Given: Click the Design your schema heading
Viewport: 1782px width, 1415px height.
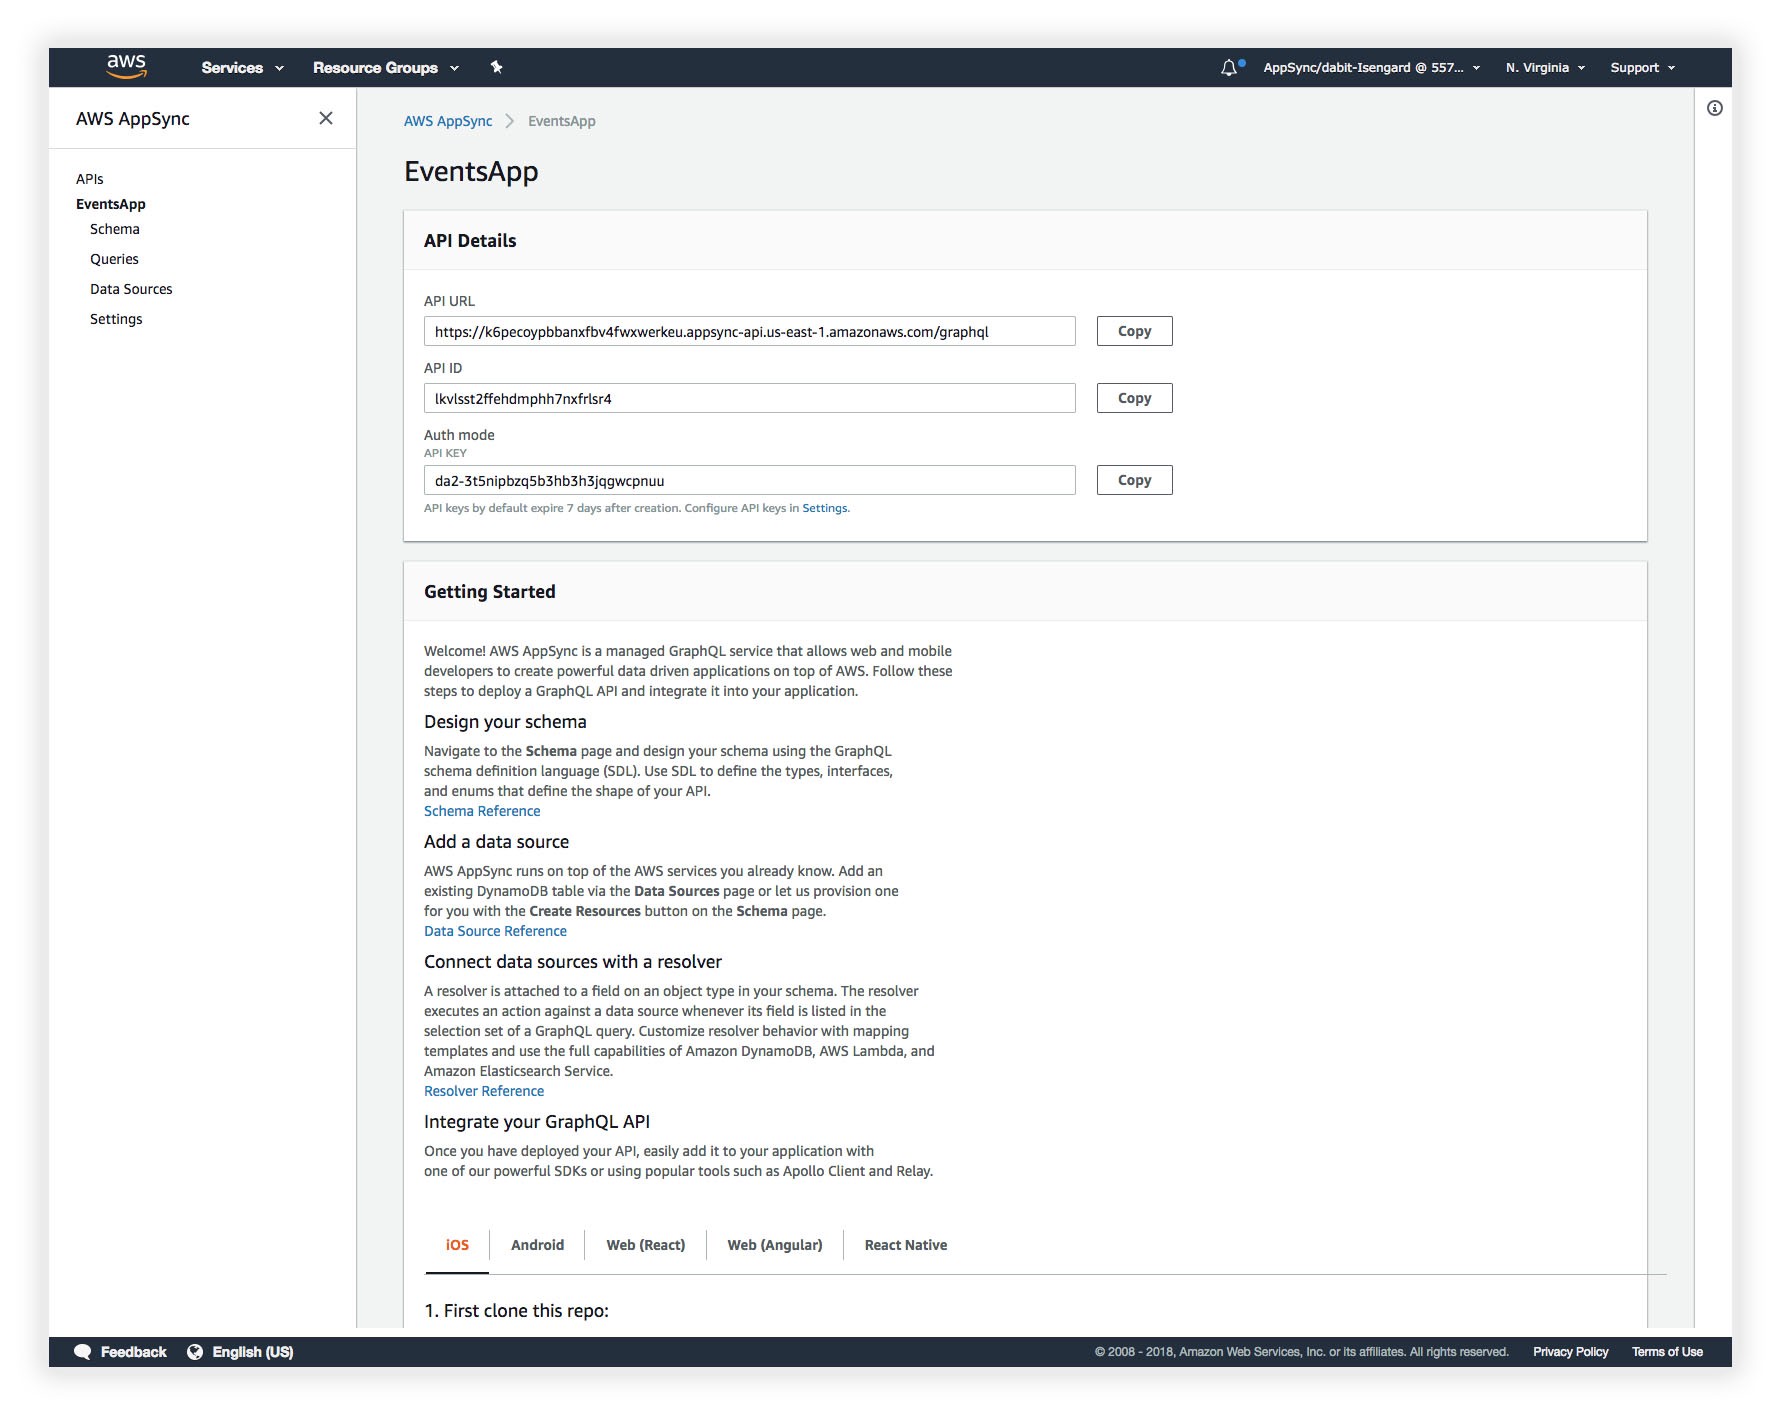Looking at the screenshot, I should (x=505, y=722).
